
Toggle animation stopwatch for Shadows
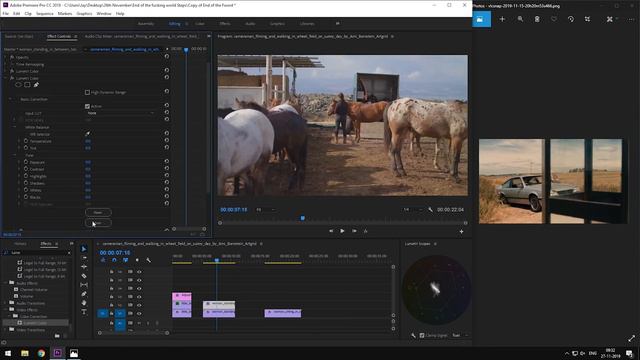tap(26, 183)
